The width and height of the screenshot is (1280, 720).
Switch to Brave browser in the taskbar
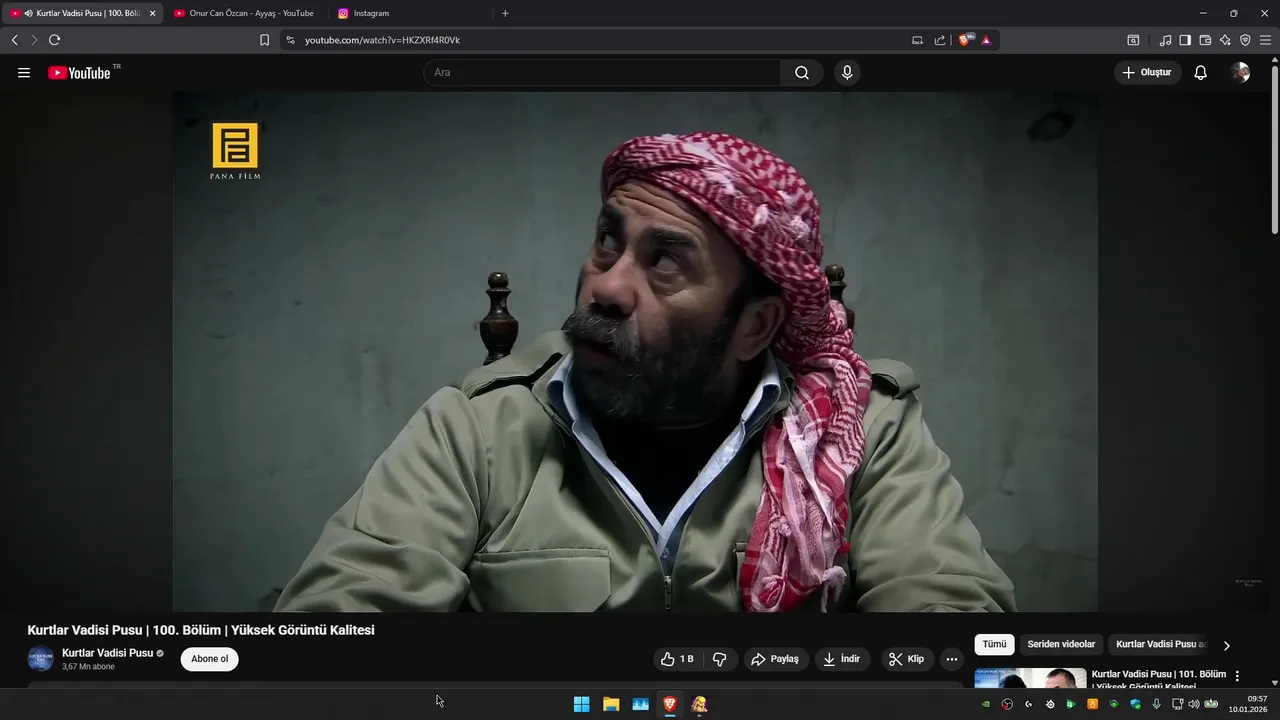point(670,704)
